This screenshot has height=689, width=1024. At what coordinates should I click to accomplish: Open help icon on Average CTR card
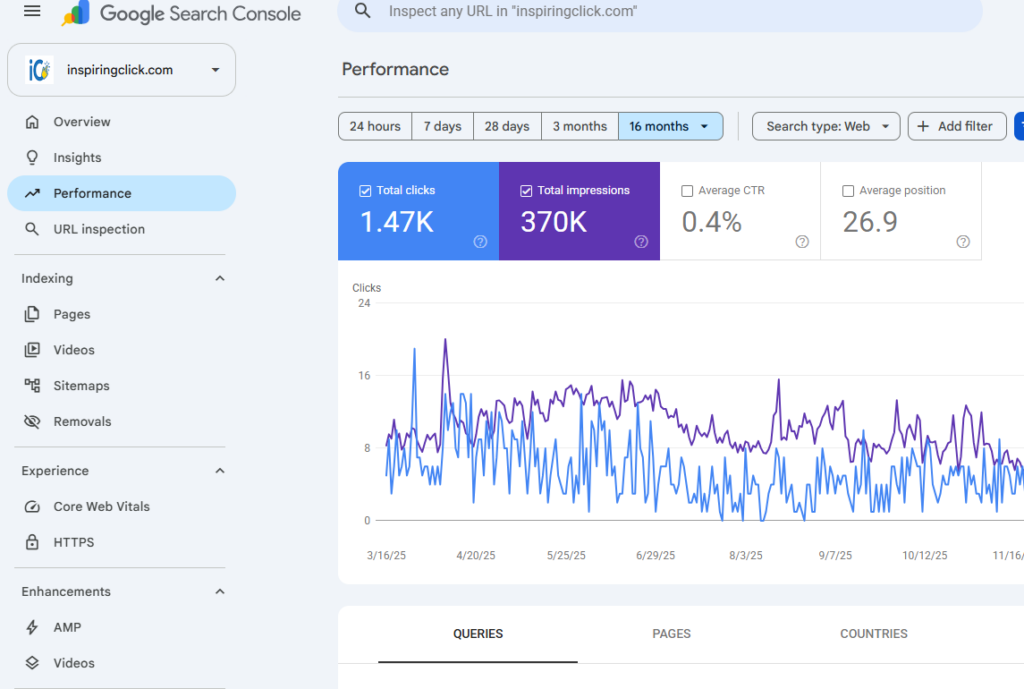(x=802, y=242)
